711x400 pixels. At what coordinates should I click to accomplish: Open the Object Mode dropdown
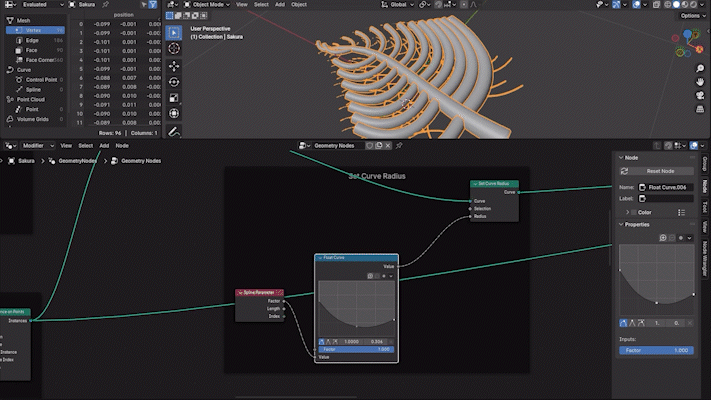(x=205, y=4)
